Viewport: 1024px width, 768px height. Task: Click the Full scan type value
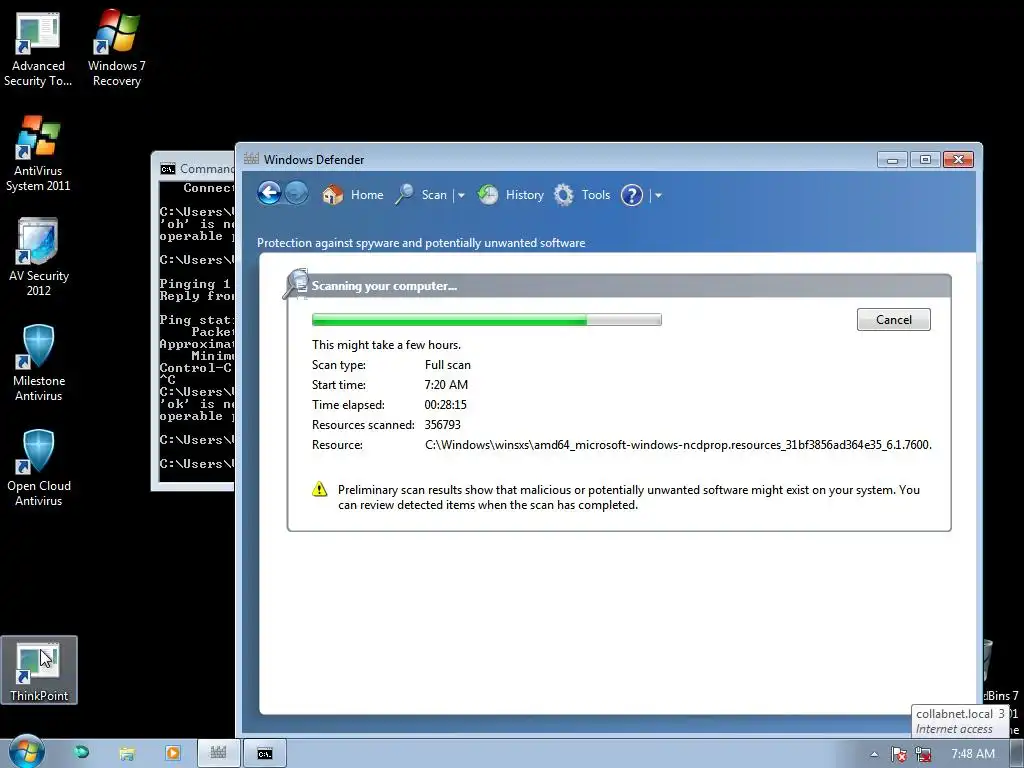coord(447,365)
